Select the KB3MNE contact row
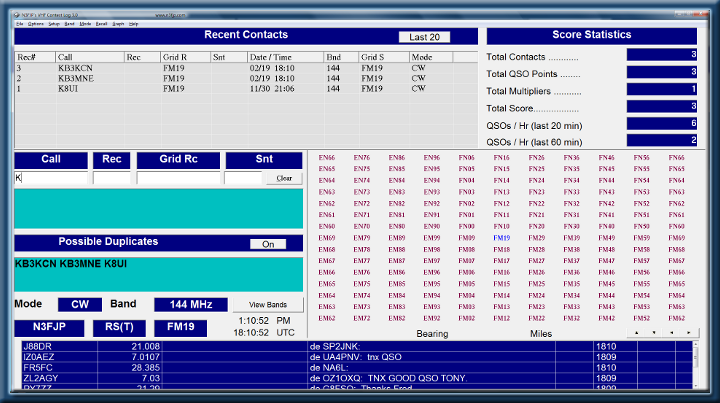This screenshot has width=720, height=403. pos(246,78)
